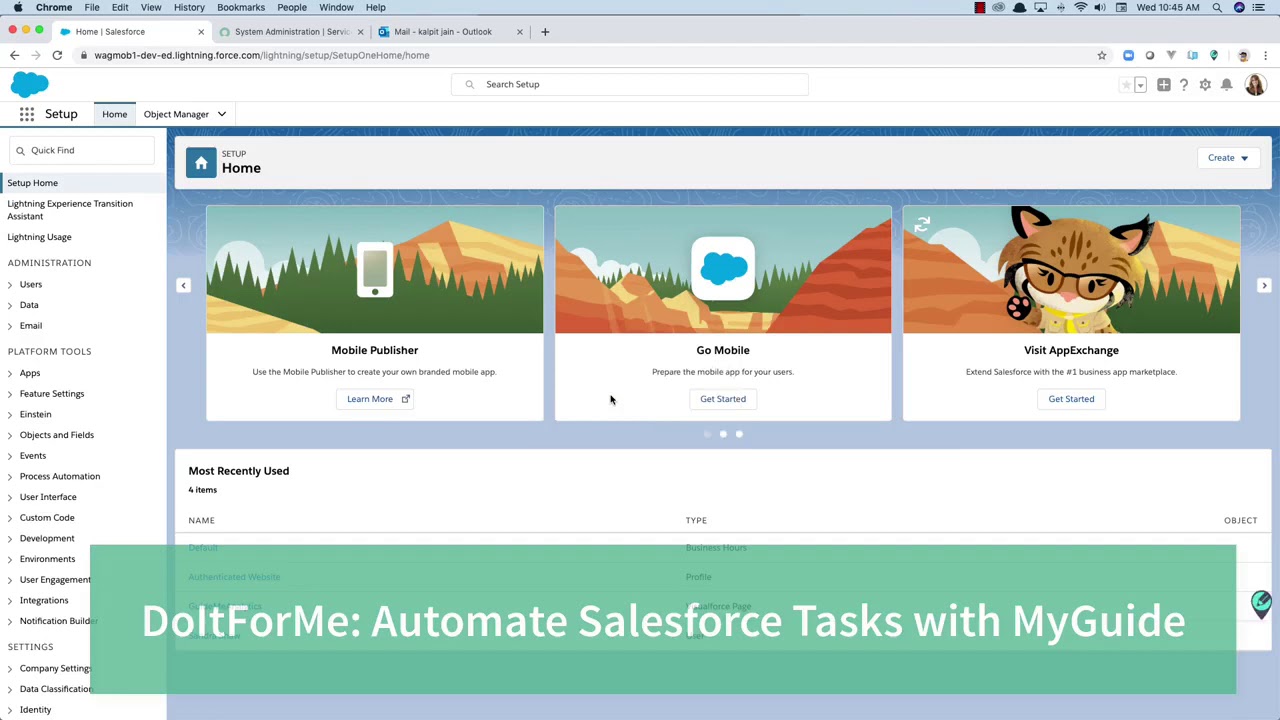Click the Siri icon in menu bar
This screenshot has width=1280, height=720.
tap(1239, 7)
